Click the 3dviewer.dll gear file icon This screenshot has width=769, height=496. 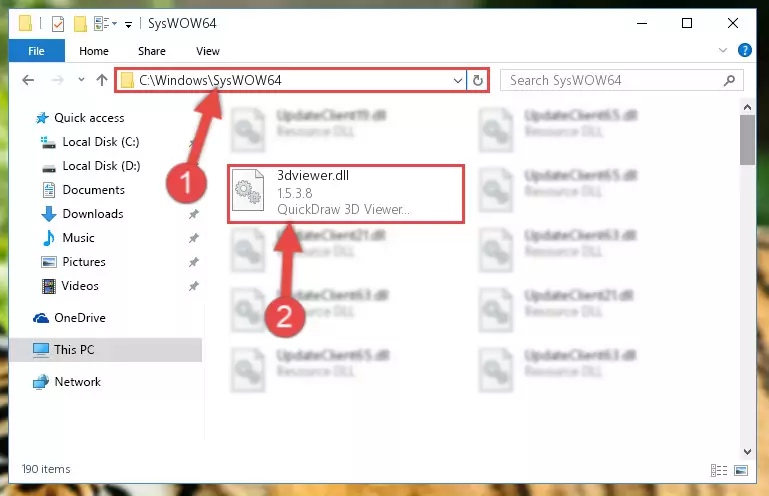[248, 191]
